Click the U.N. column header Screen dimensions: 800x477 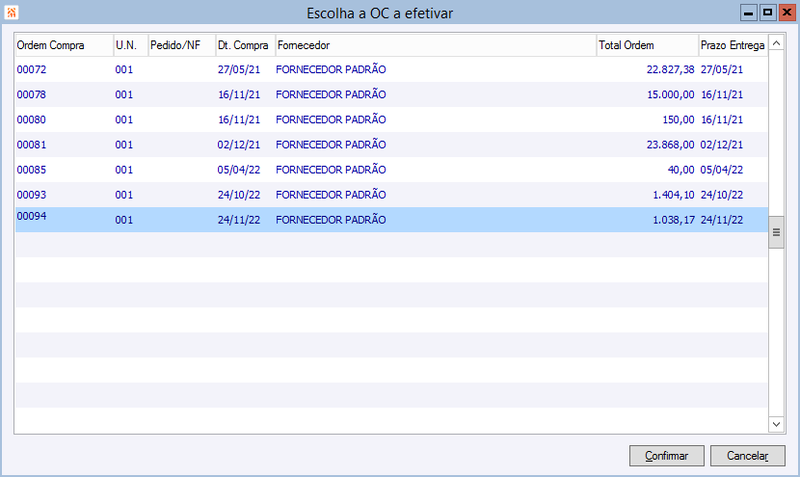[131, 45]
